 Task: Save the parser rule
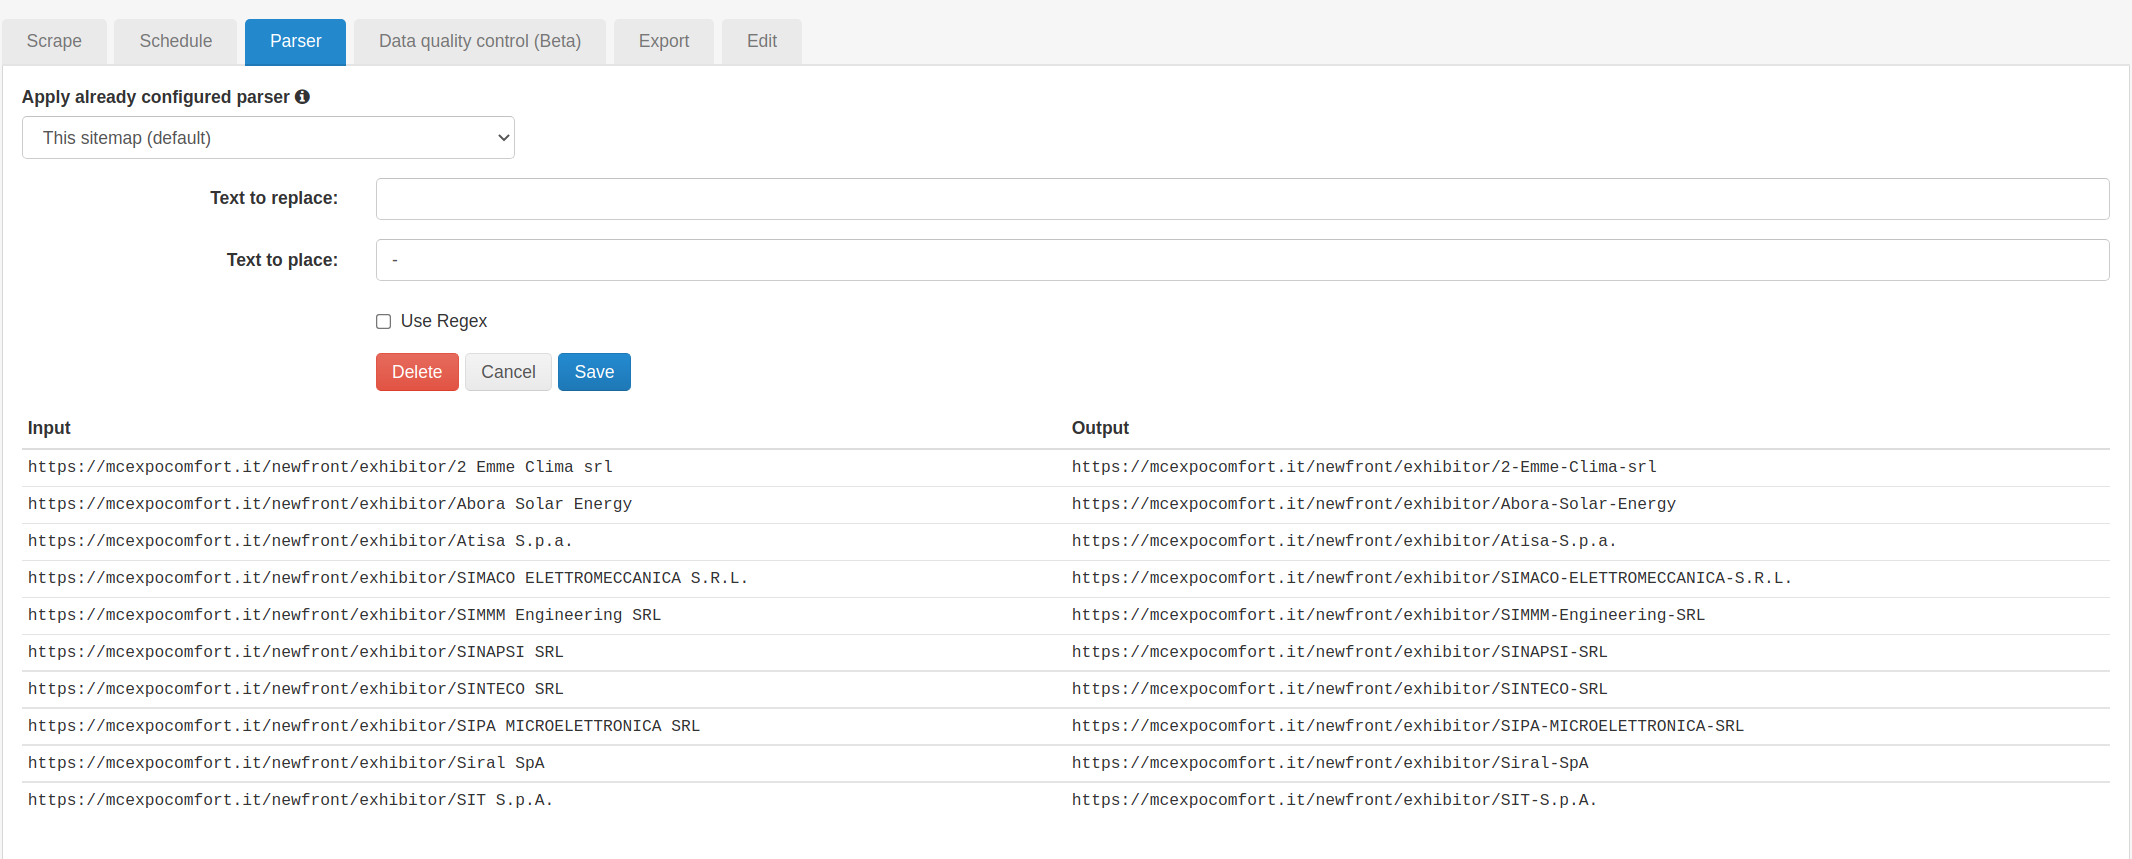click(x=594, y=372)
